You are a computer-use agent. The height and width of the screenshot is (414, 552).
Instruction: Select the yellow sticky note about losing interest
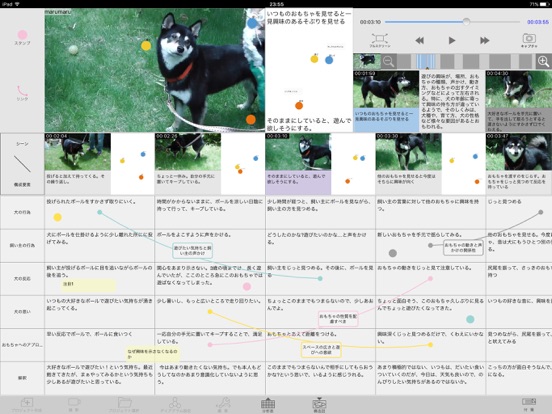pos(153,354)
